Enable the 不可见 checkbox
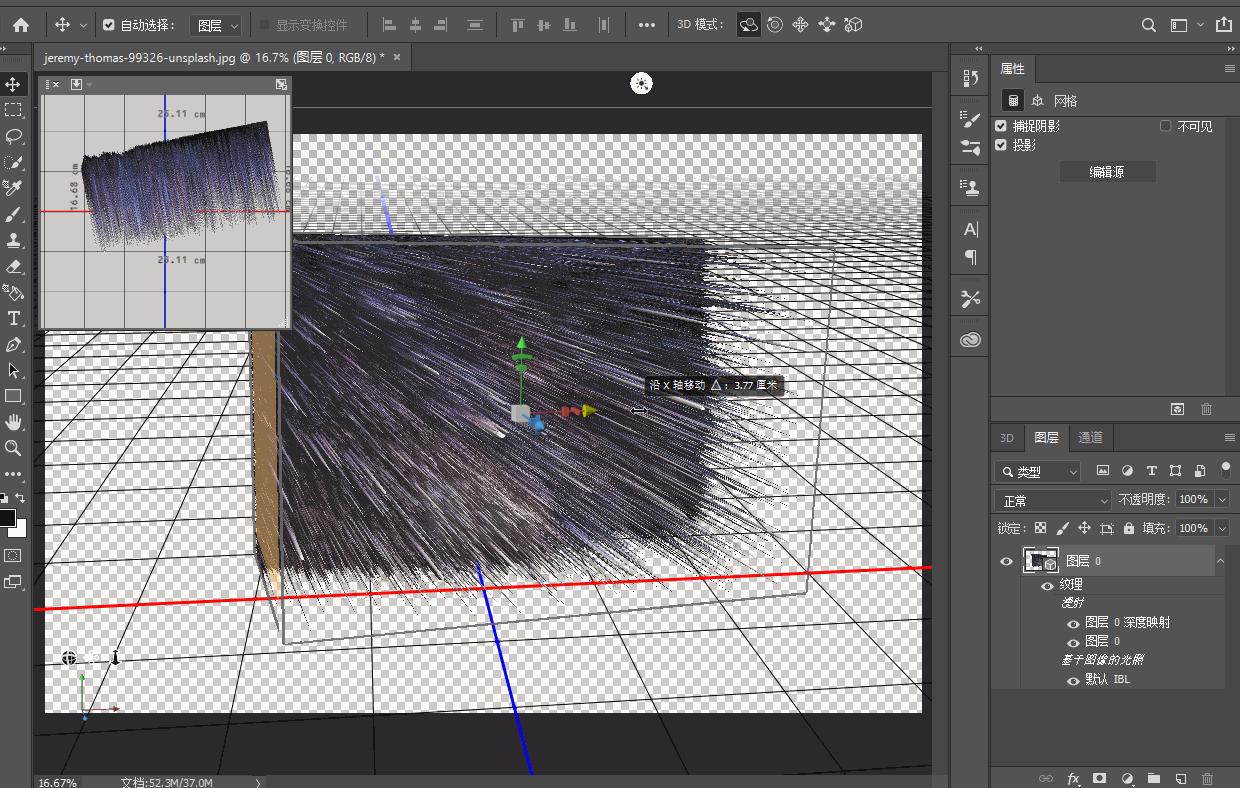This screenshot has height=788, width=1240. point(1165,126)
